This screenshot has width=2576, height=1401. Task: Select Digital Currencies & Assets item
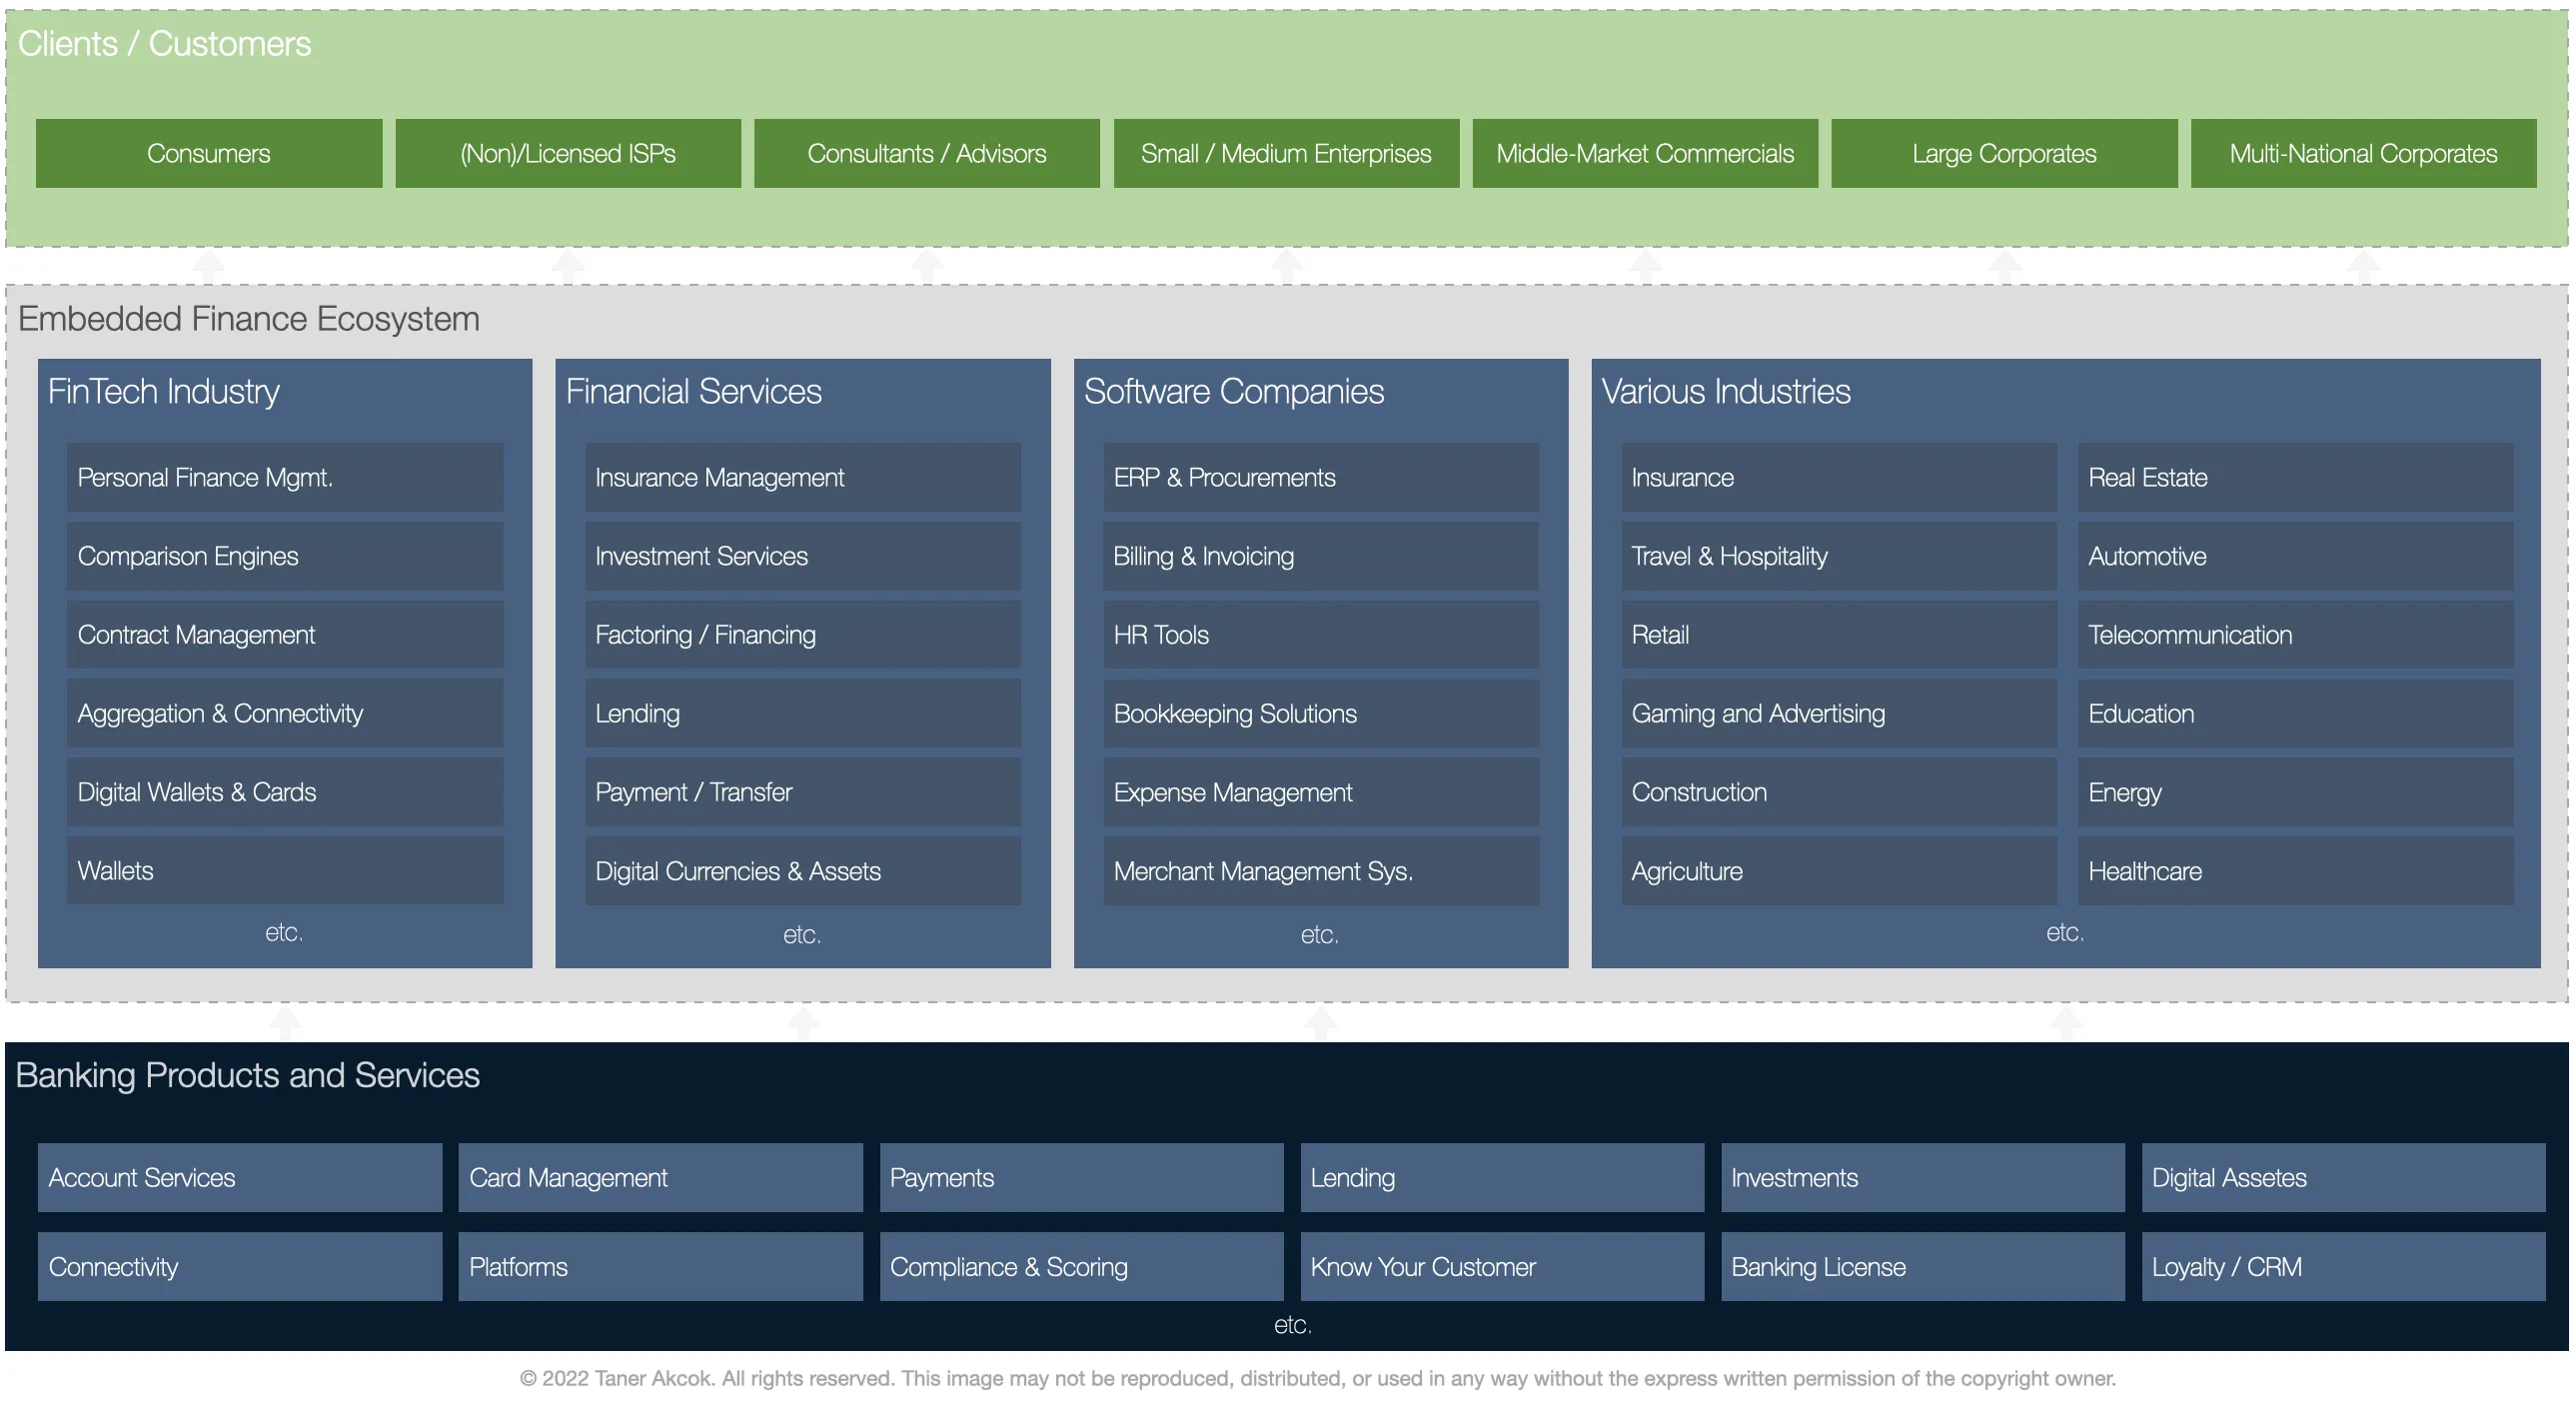803,871
